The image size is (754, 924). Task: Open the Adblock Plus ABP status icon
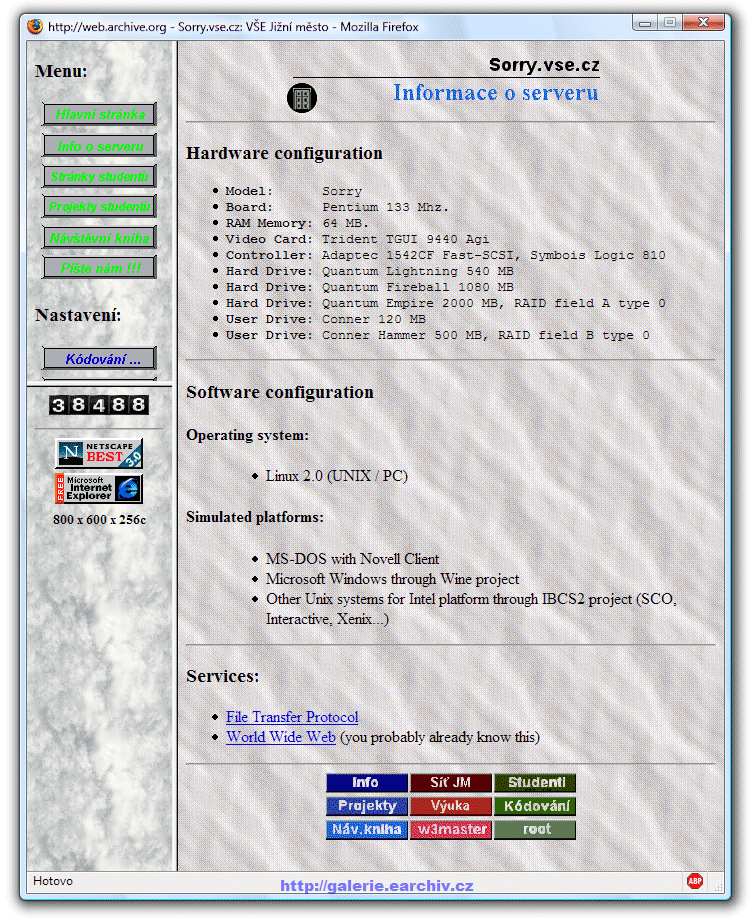(695, 881)
